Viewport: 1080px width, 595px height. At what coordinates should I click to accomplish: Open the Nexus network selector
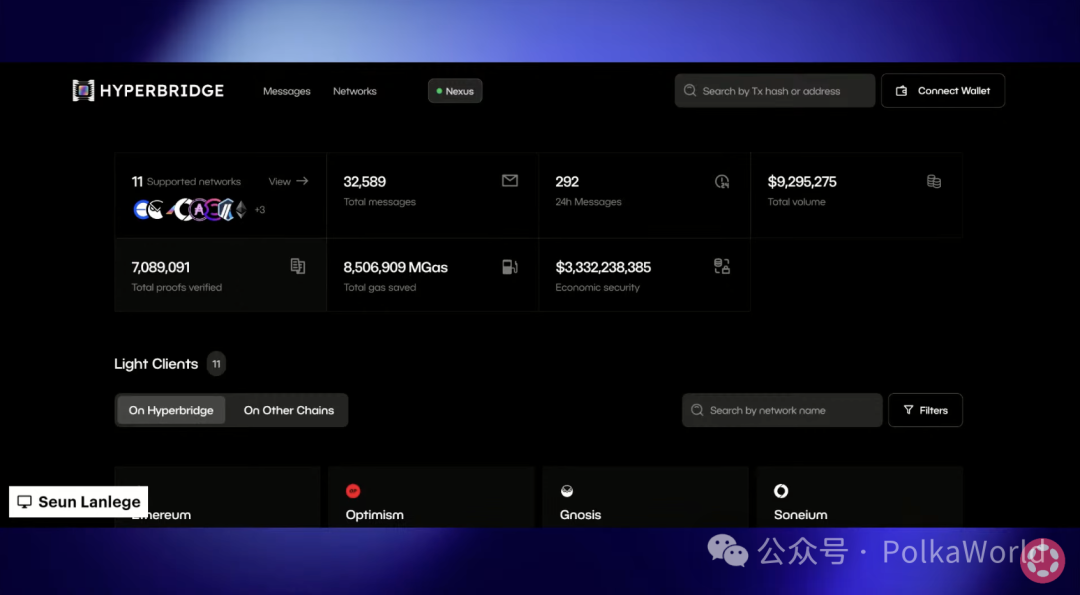click(x=455, y=91)
